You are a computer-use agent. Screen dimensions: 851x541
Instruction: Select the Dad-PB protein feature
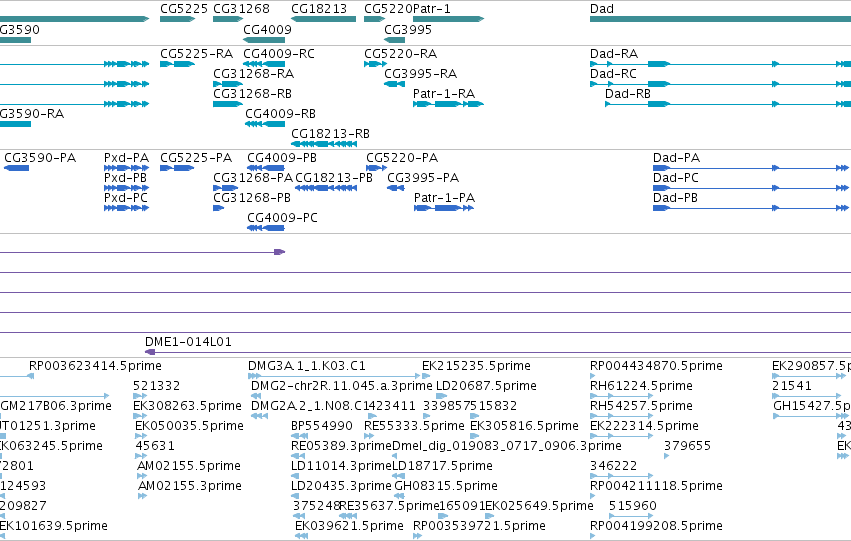point(752,208)
